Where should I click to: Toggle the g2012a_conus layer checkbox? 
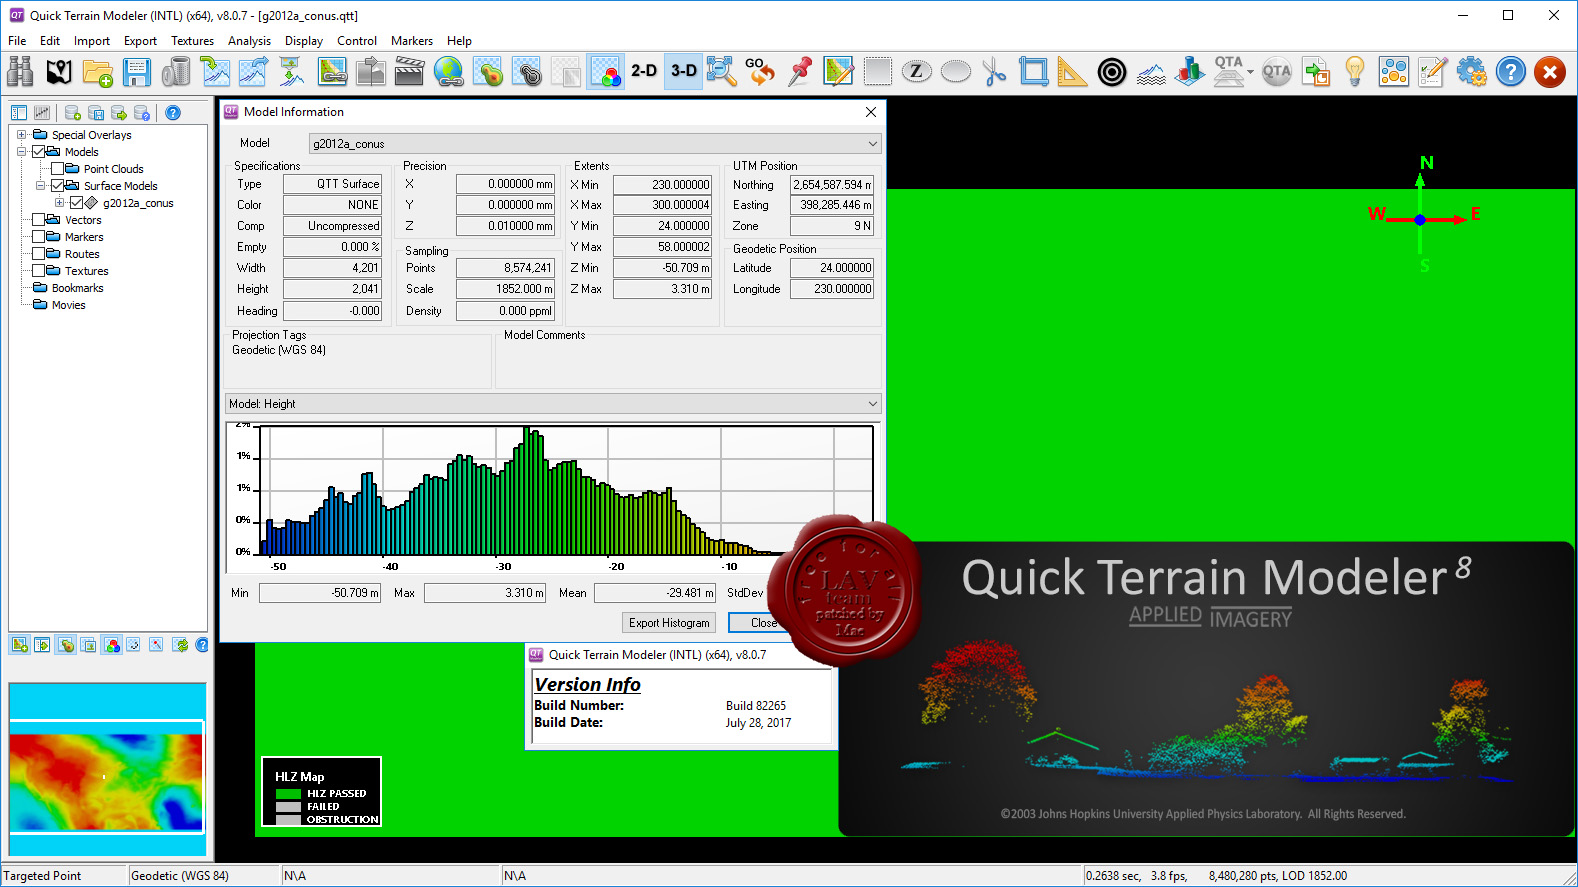(77, 203)
